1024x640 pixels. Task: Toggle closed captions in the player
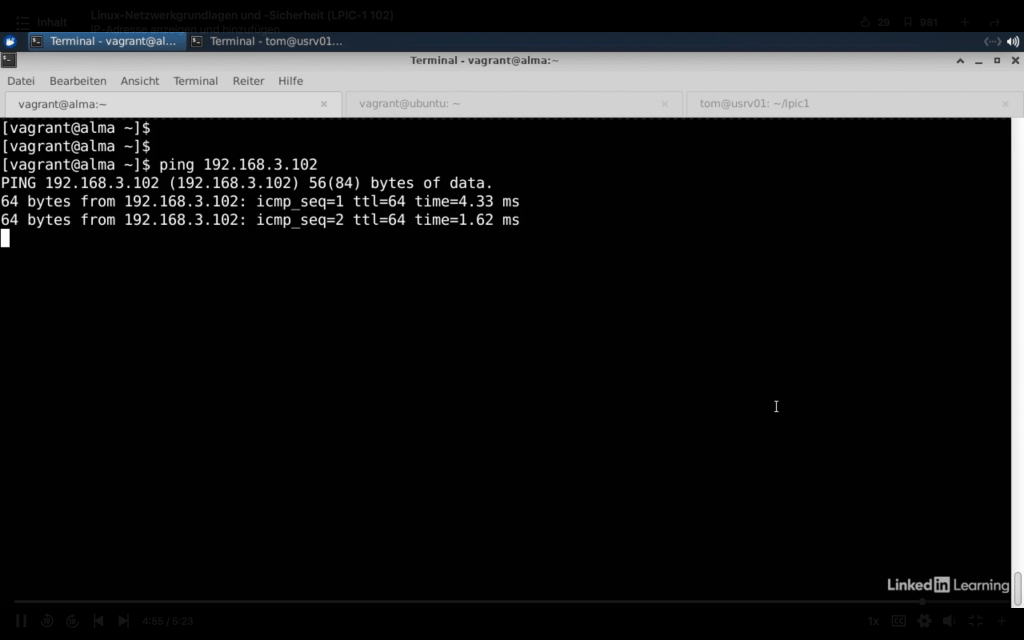click(899, 621)
